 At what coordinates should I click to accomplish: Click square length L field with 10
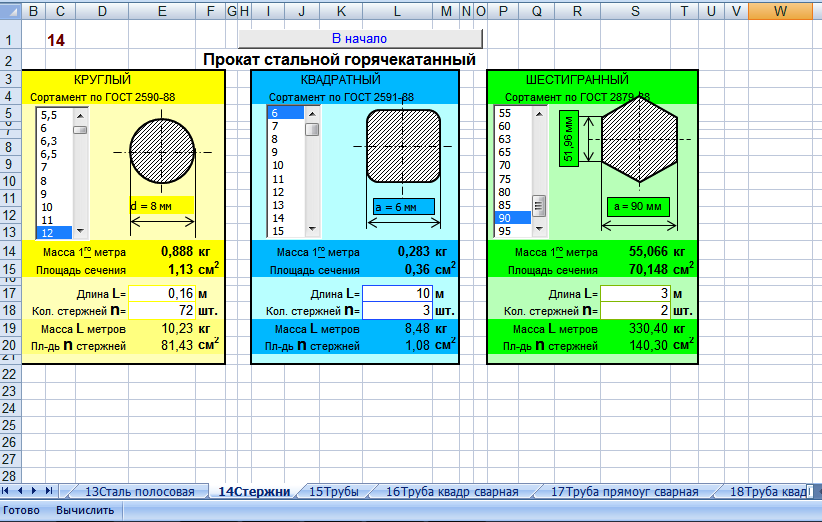397,293
